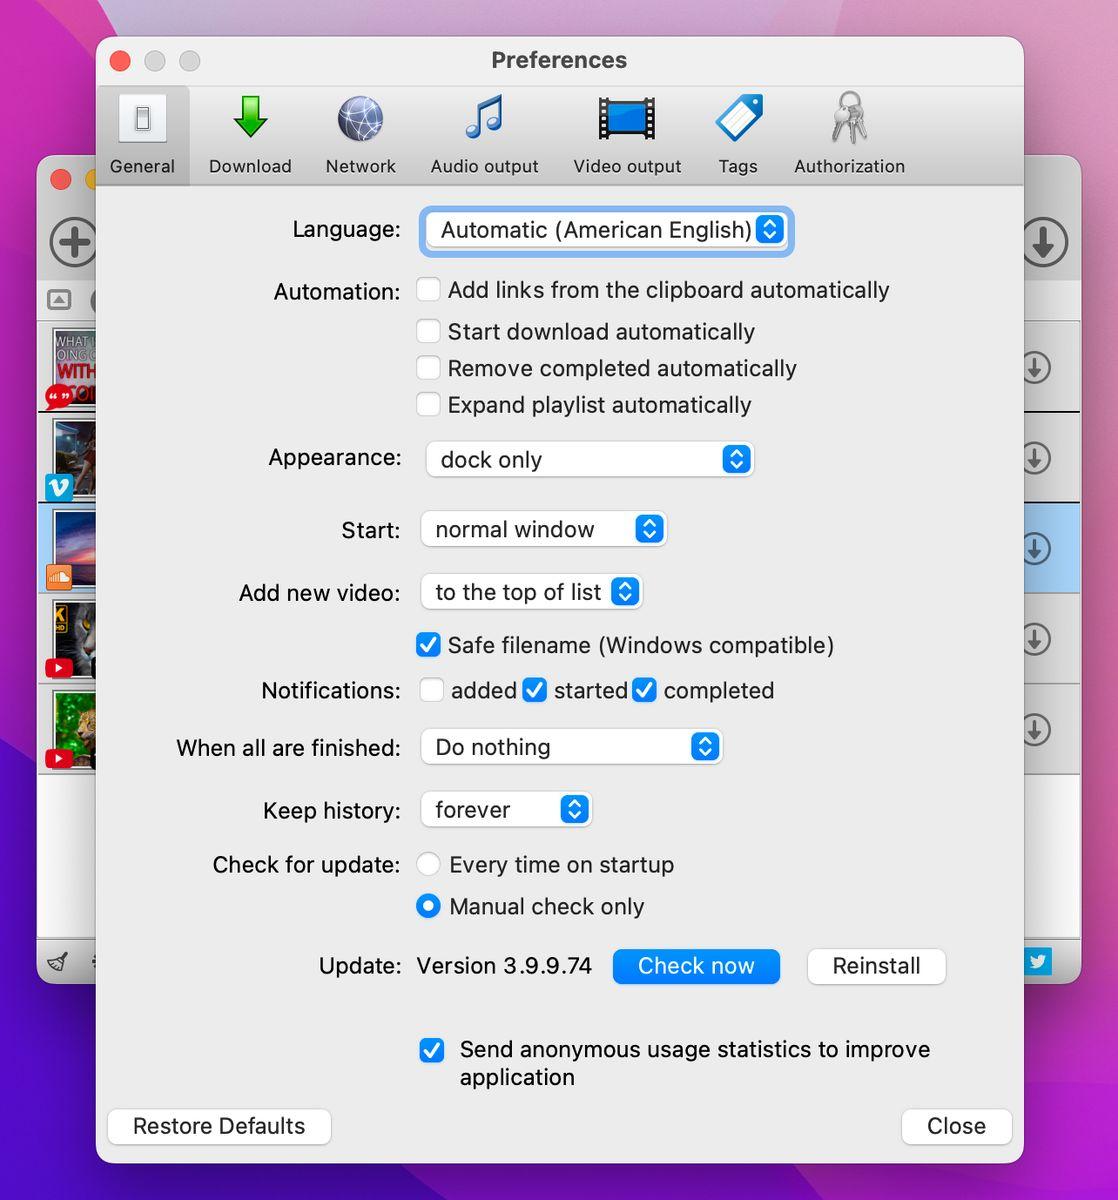Click the large download-all arrow in the main window toolbar
Screen dimensions: 1118x1200
pos(1045,242)
